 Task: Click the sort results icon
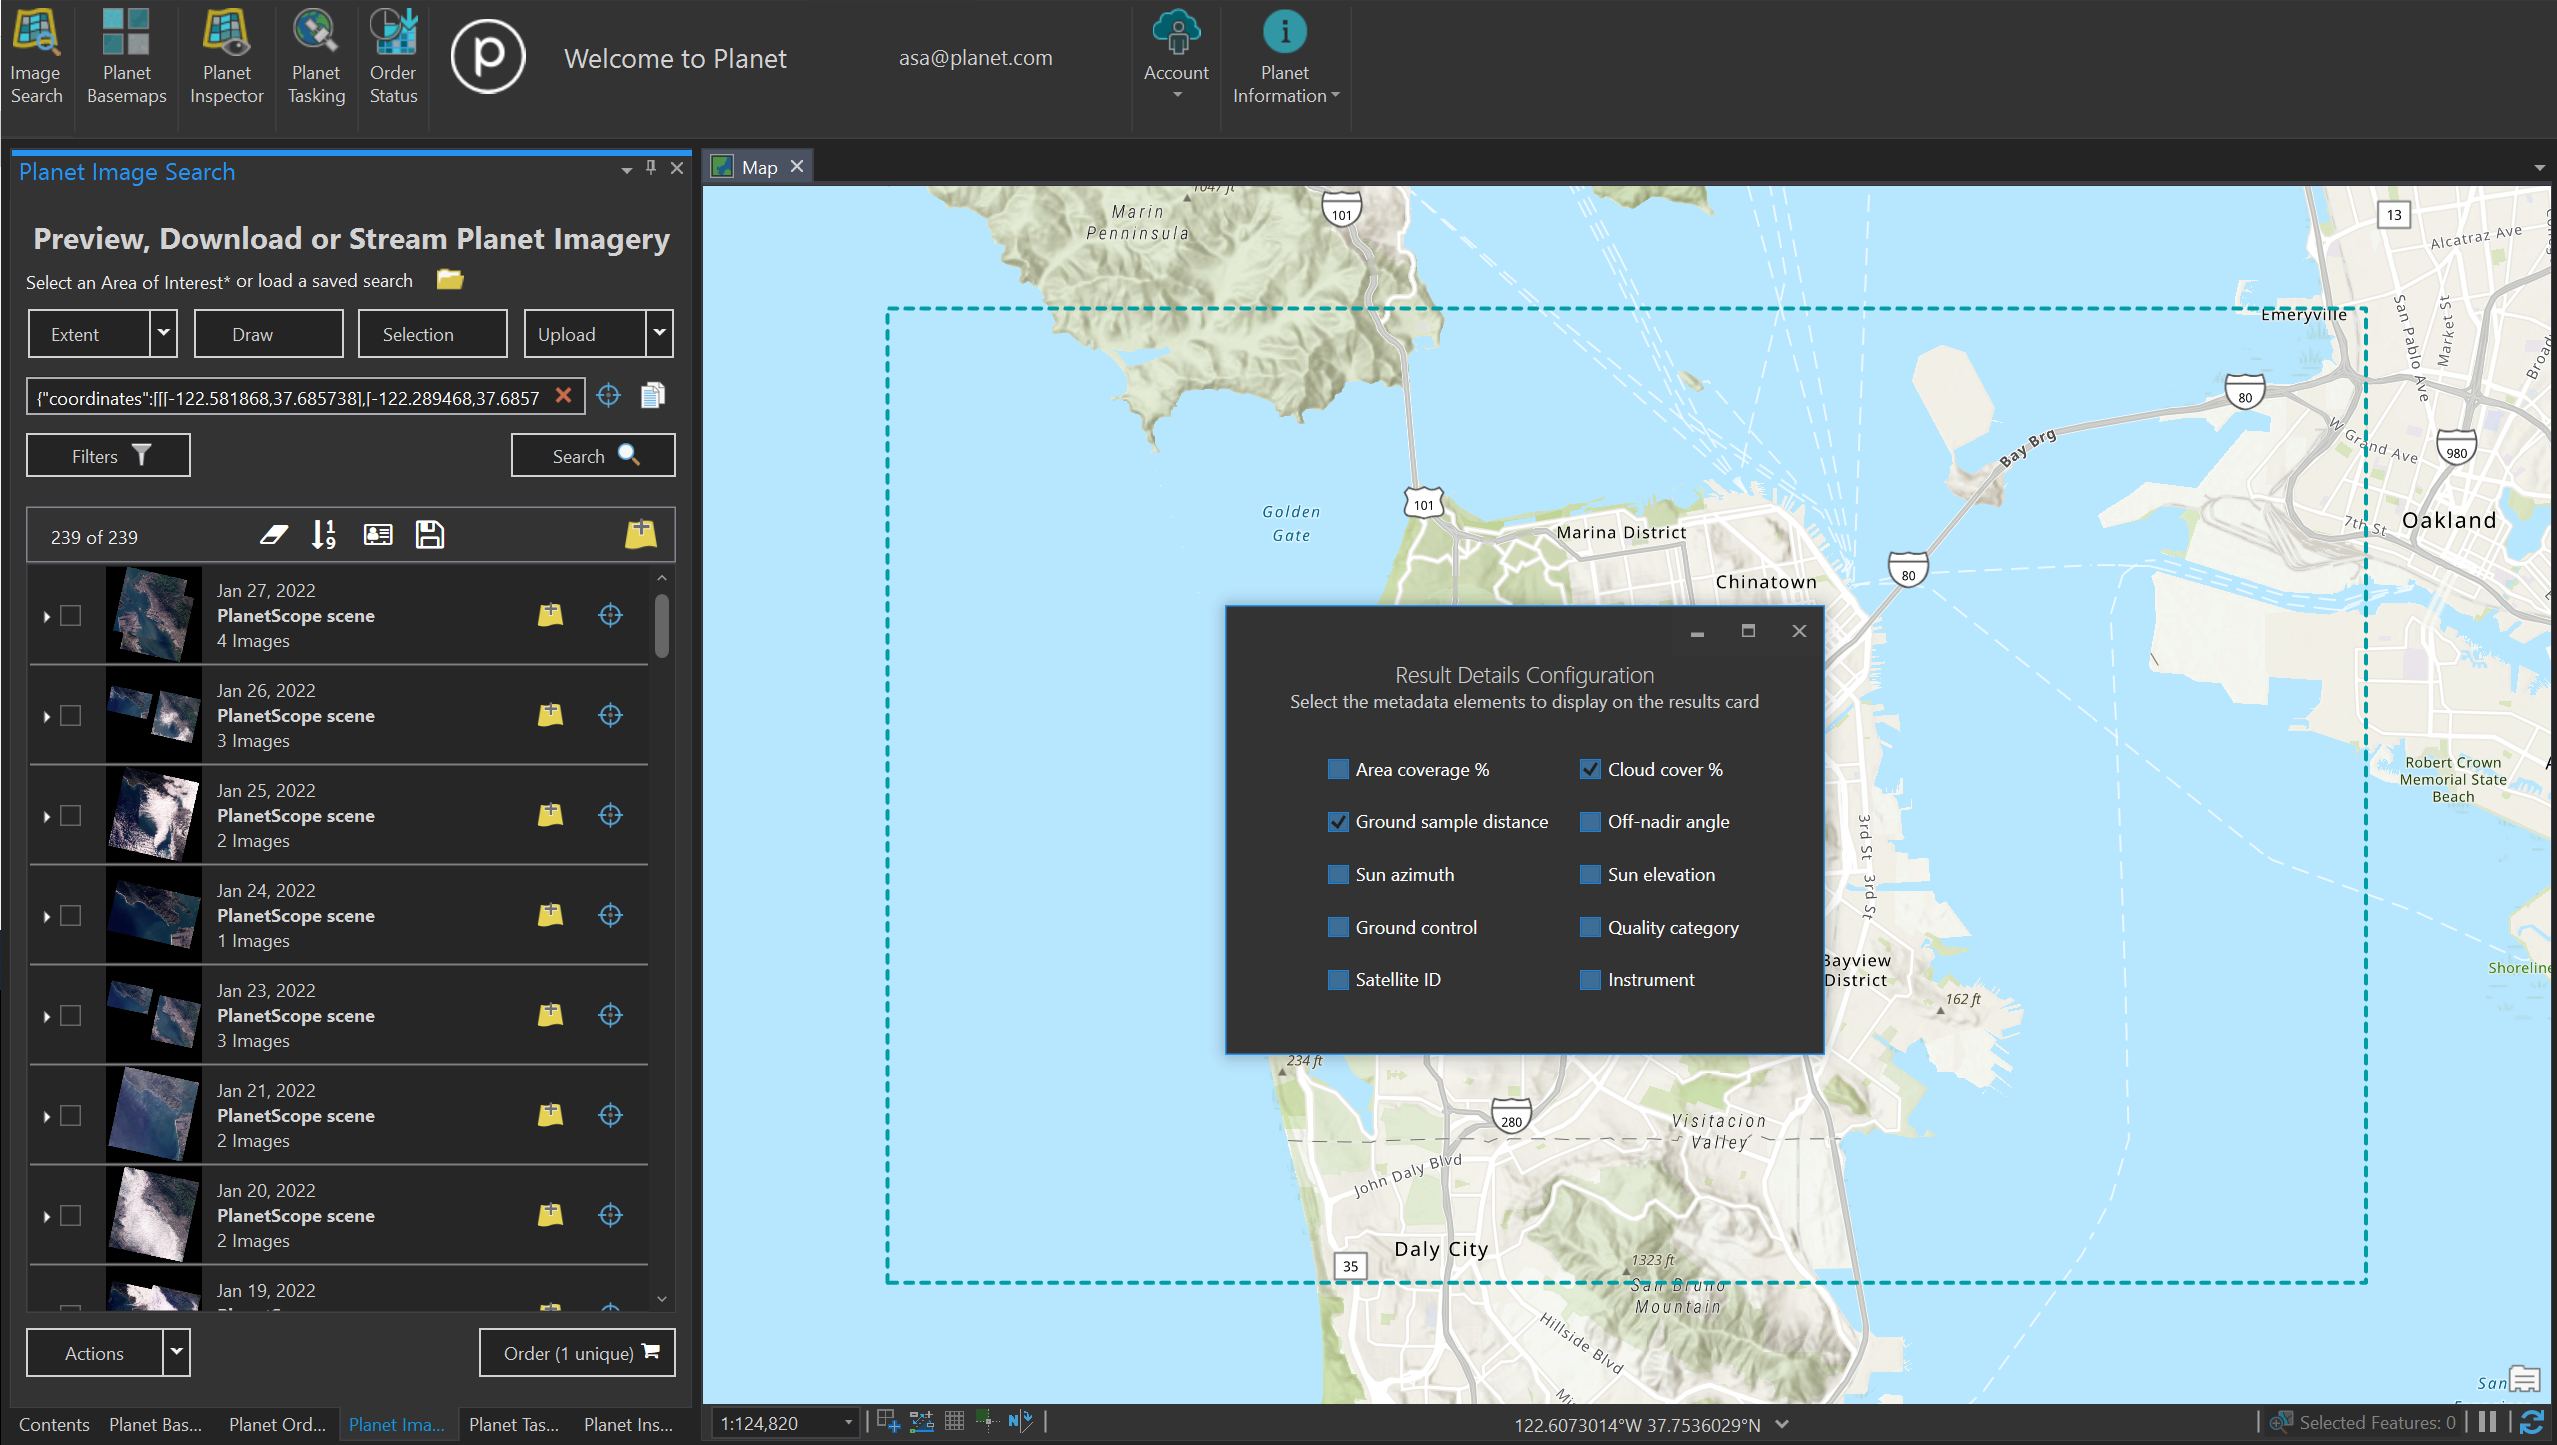324,535
